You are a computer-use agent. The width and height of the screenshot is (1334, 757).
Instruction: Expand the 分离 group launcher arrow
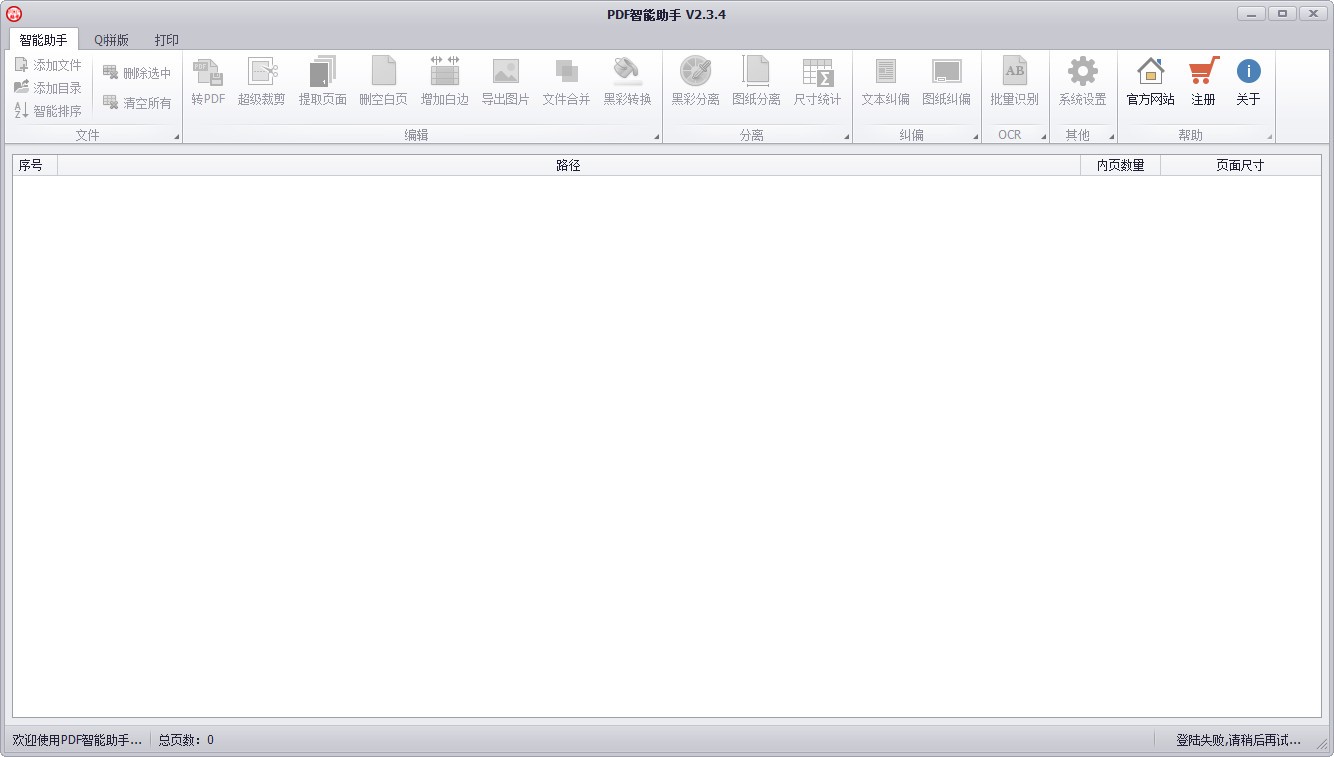[x=846, y=136]
